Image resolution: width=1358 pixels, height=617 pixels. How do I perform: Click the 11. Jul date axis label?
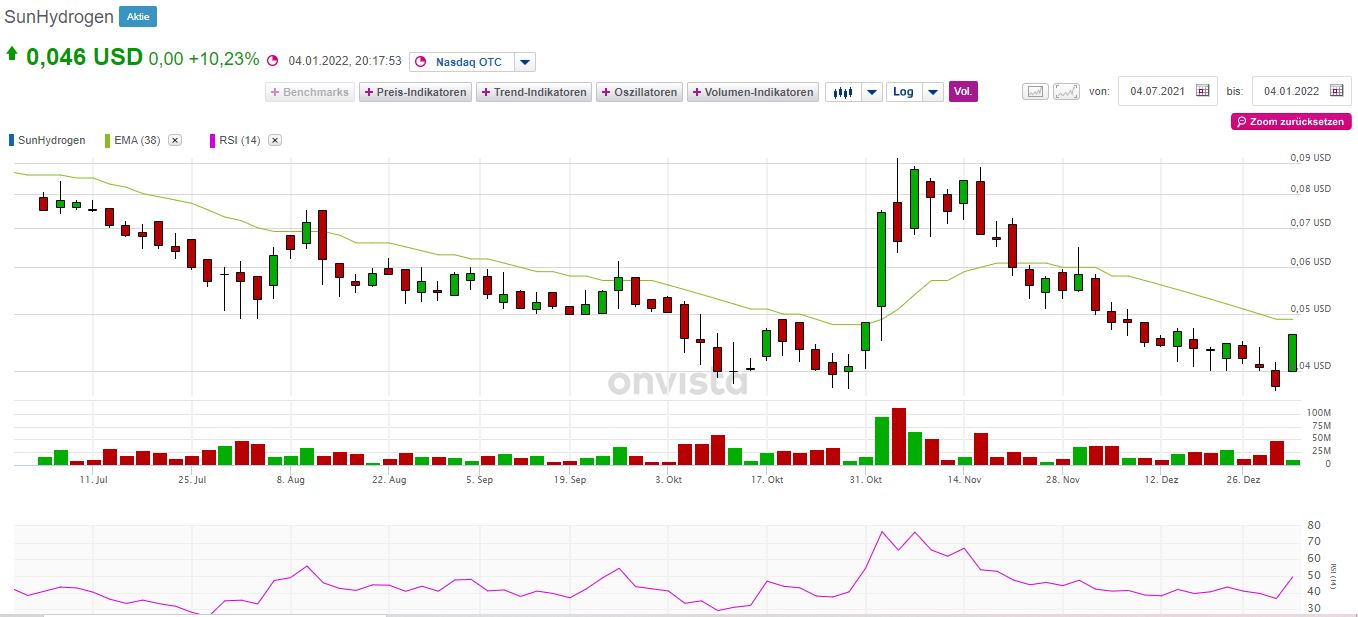tap(93, 480)
